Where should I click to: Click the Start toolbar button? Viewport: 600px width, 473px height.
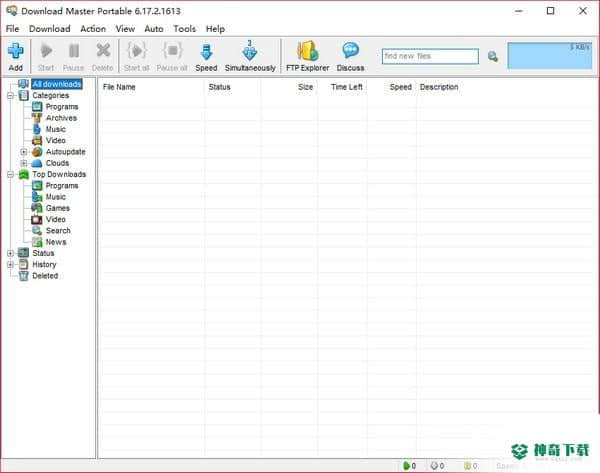pos(46,57)
